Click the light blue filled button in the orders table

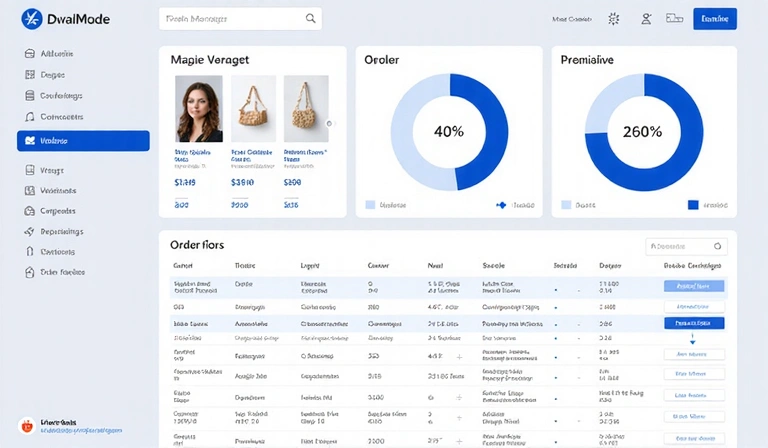tap(694, 286)
